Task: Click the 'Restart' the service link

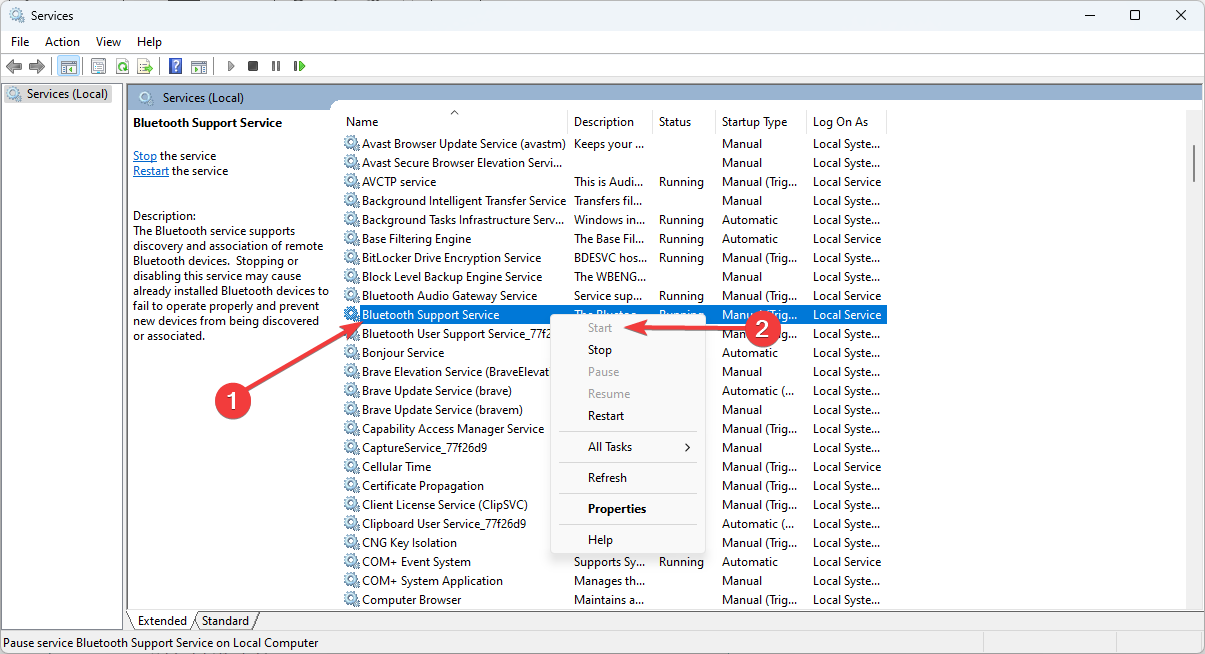Action: click(151, 171)
